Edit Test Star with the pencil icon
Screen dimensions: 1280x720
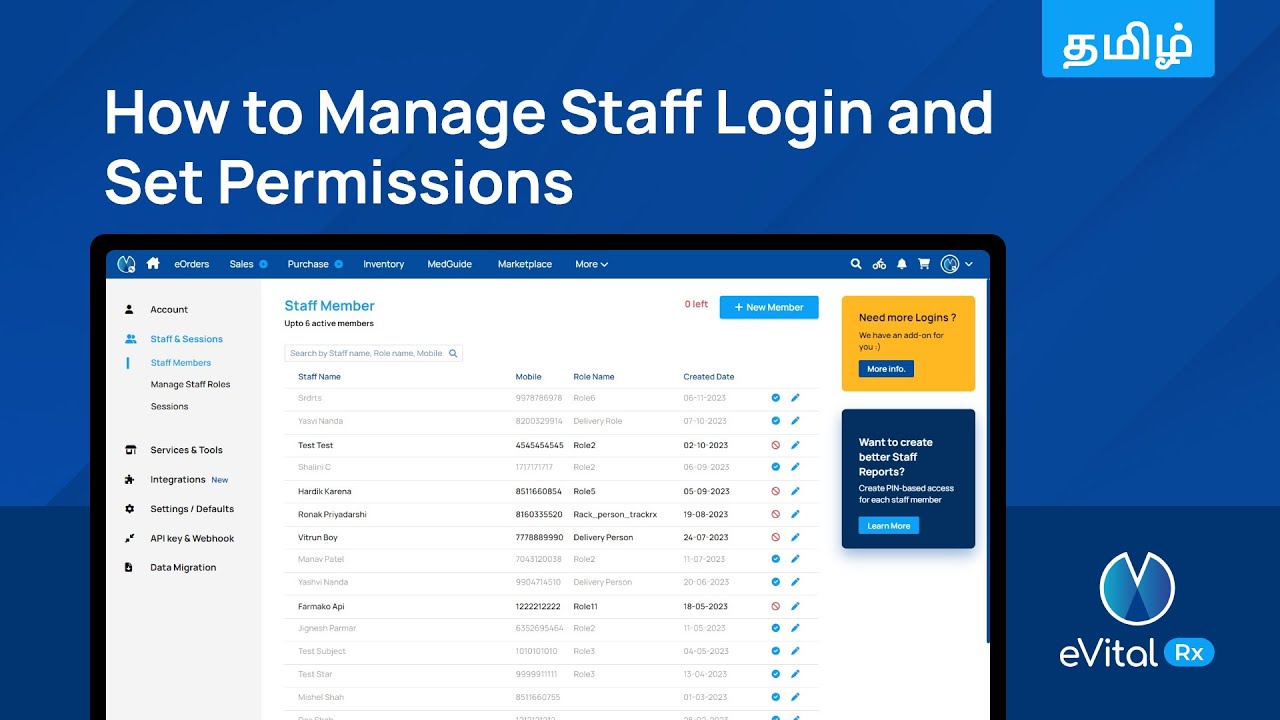[796, 674]
